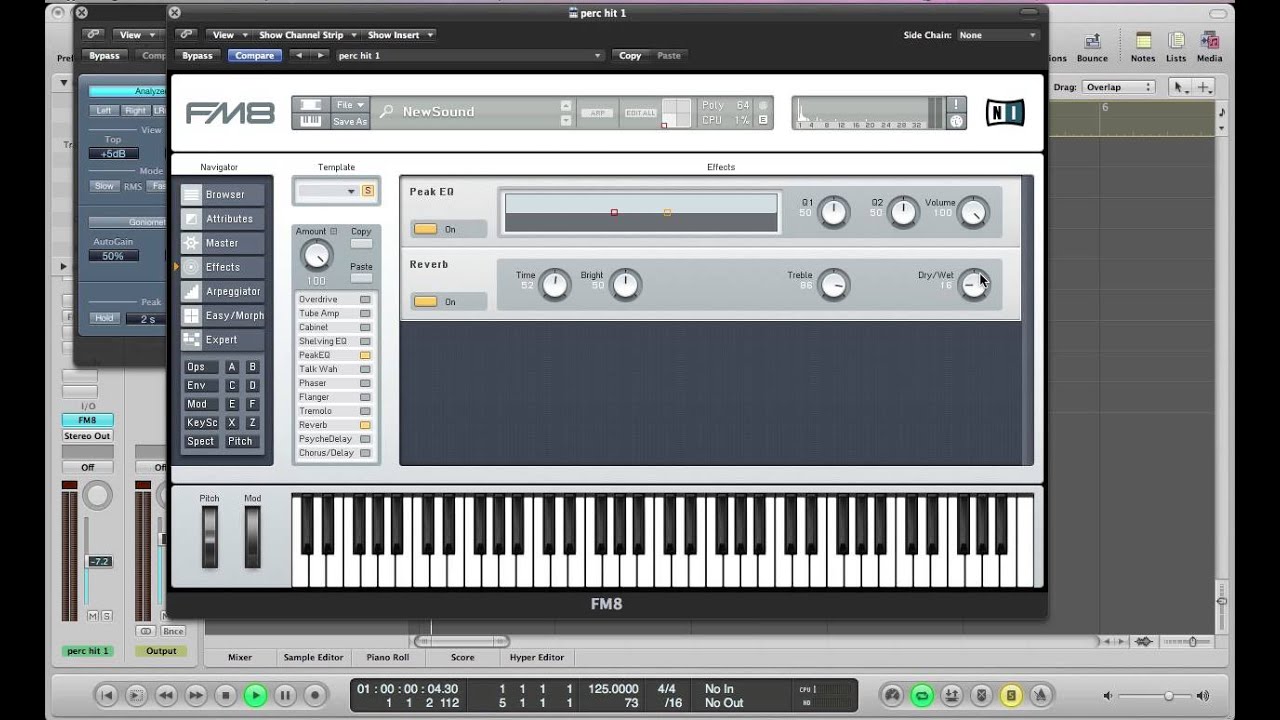This screenshot has width=1280, height=720.
Task: Open the Attributes page in Navigator
Action: click(x=222, y=218)
